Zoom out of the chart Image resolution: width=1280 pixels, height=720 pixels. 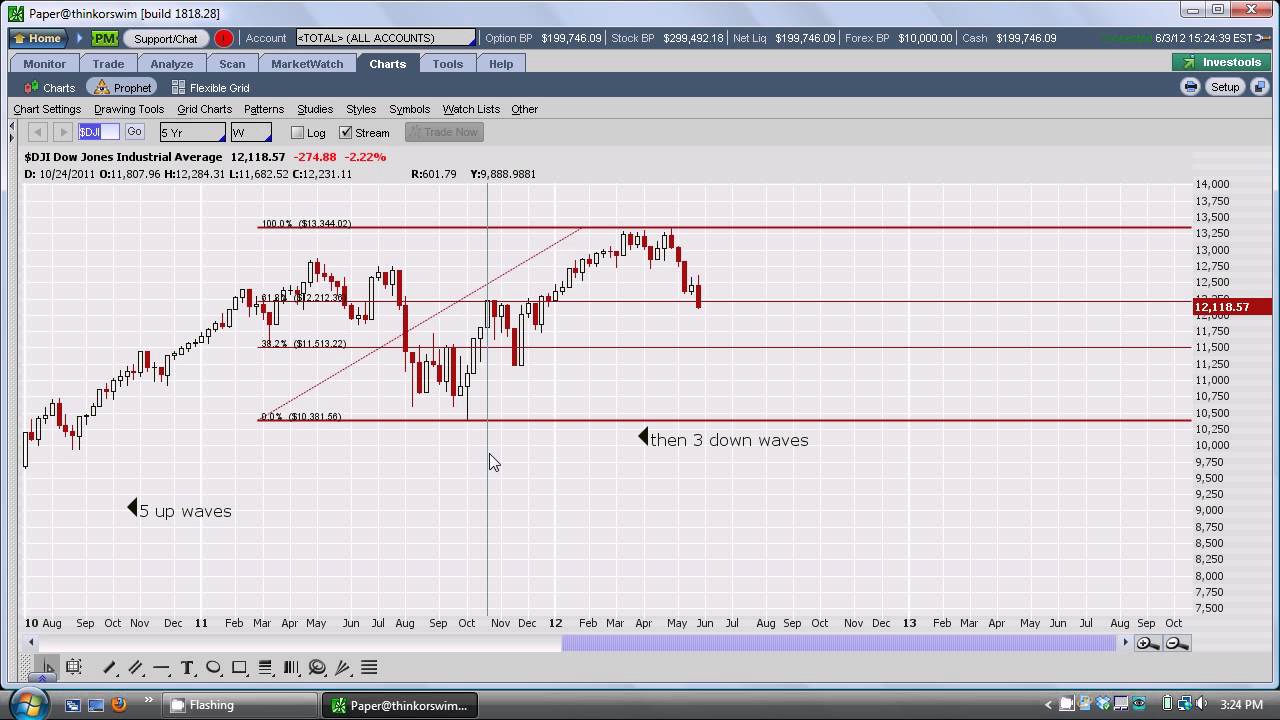pos(1176,643)
